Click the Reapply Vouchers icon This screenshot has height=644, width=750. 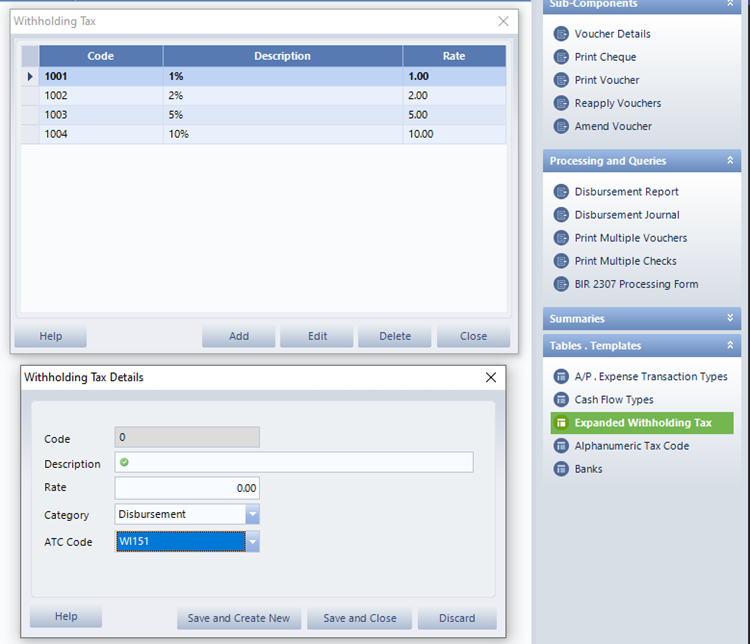point(561,103)
